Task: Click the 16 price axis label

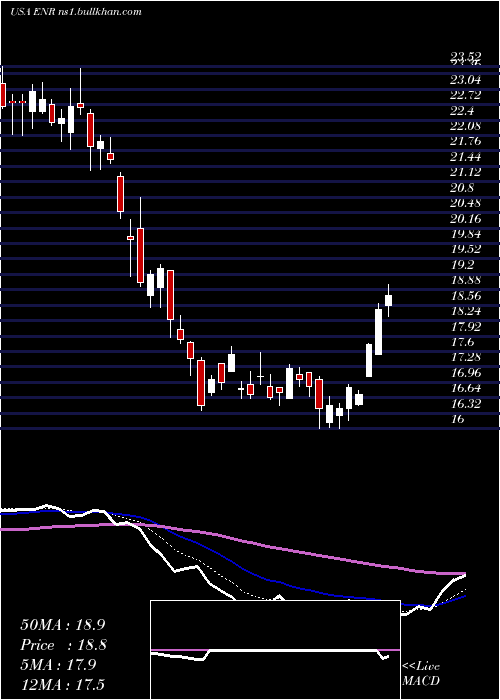Action: click(458, 419)
